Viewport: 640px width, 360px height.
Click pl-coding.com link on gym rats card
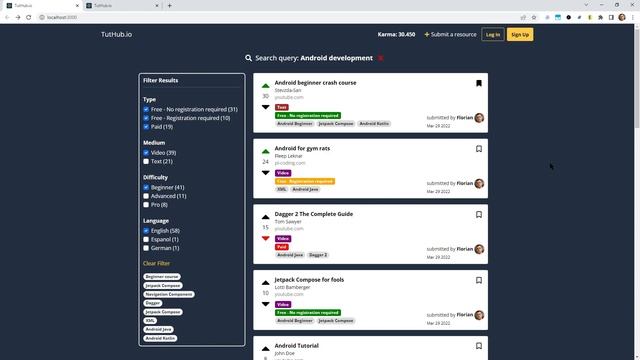pos(290,163)
